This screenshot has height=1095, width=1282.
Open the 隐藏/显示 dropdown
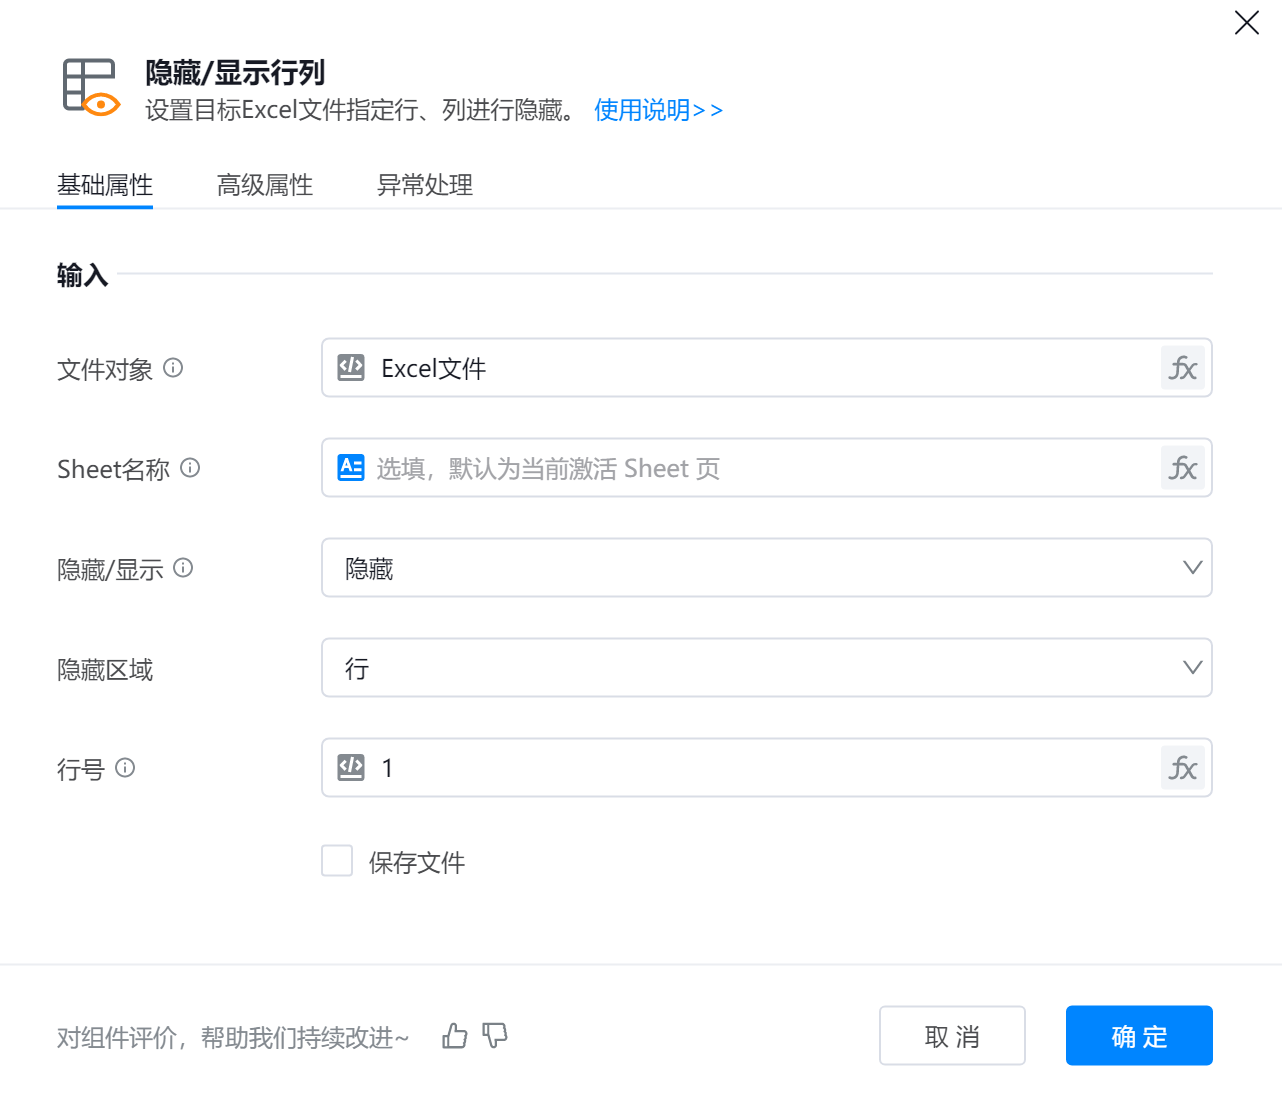click(x=766, y=568)
